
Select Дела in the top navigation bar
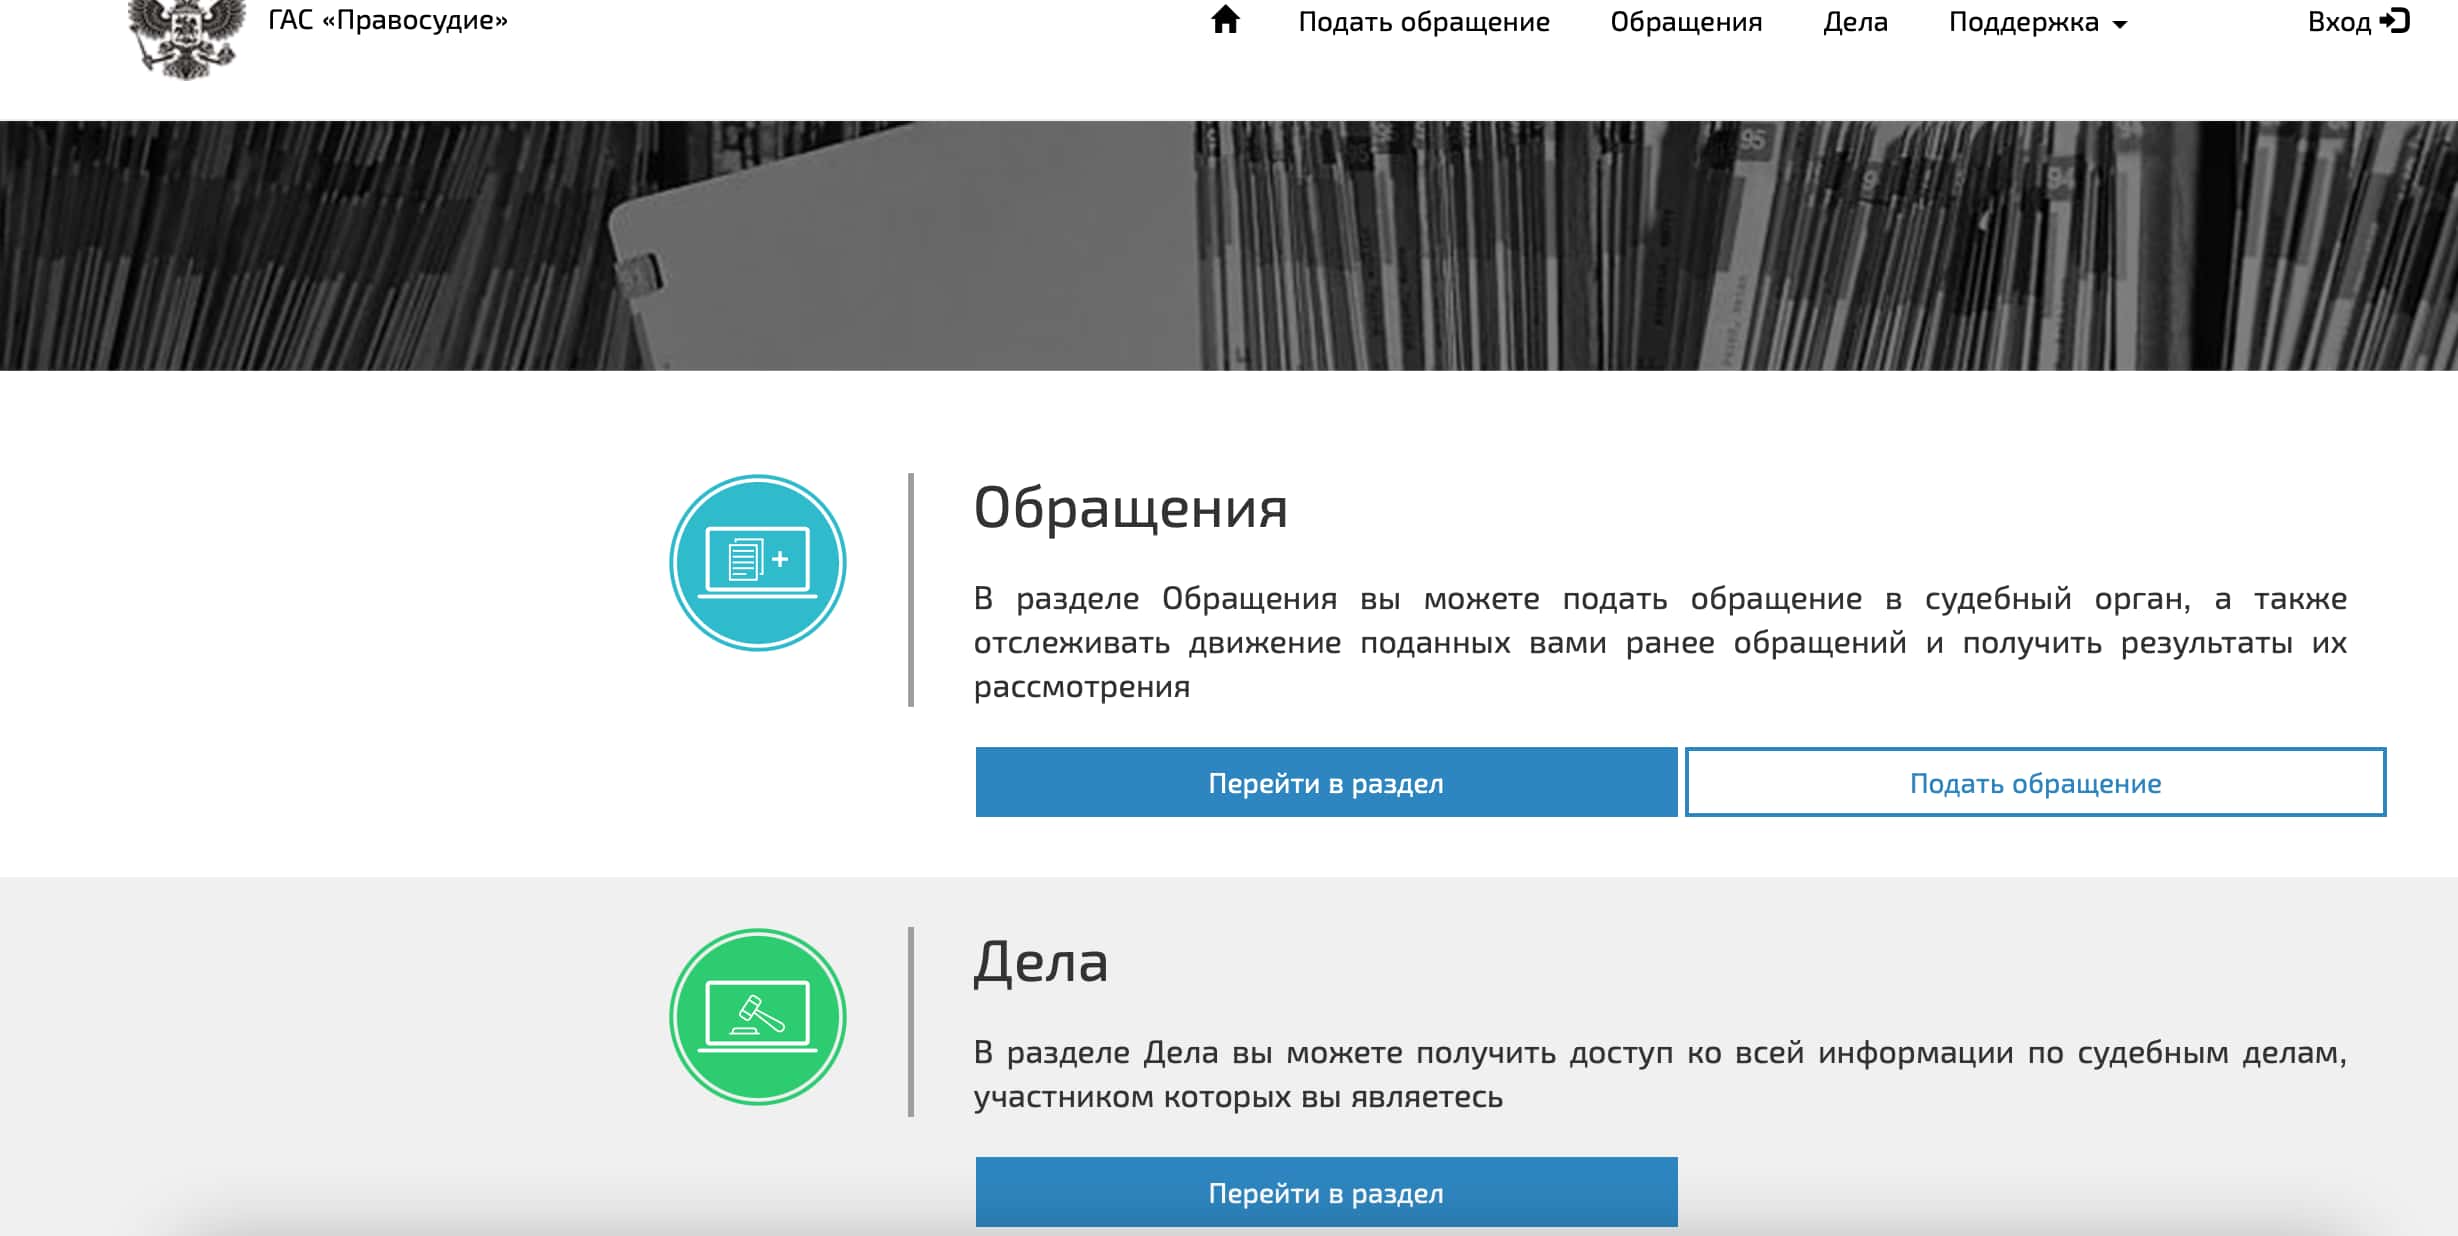pyautogui.click(x=1855, y=22)
